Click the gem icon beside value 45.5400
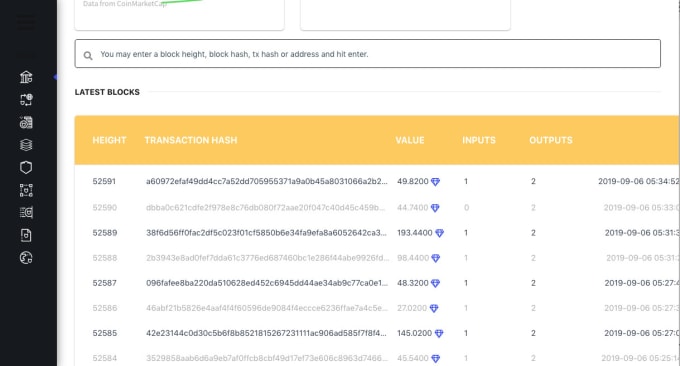 click(x=436, y=359)
